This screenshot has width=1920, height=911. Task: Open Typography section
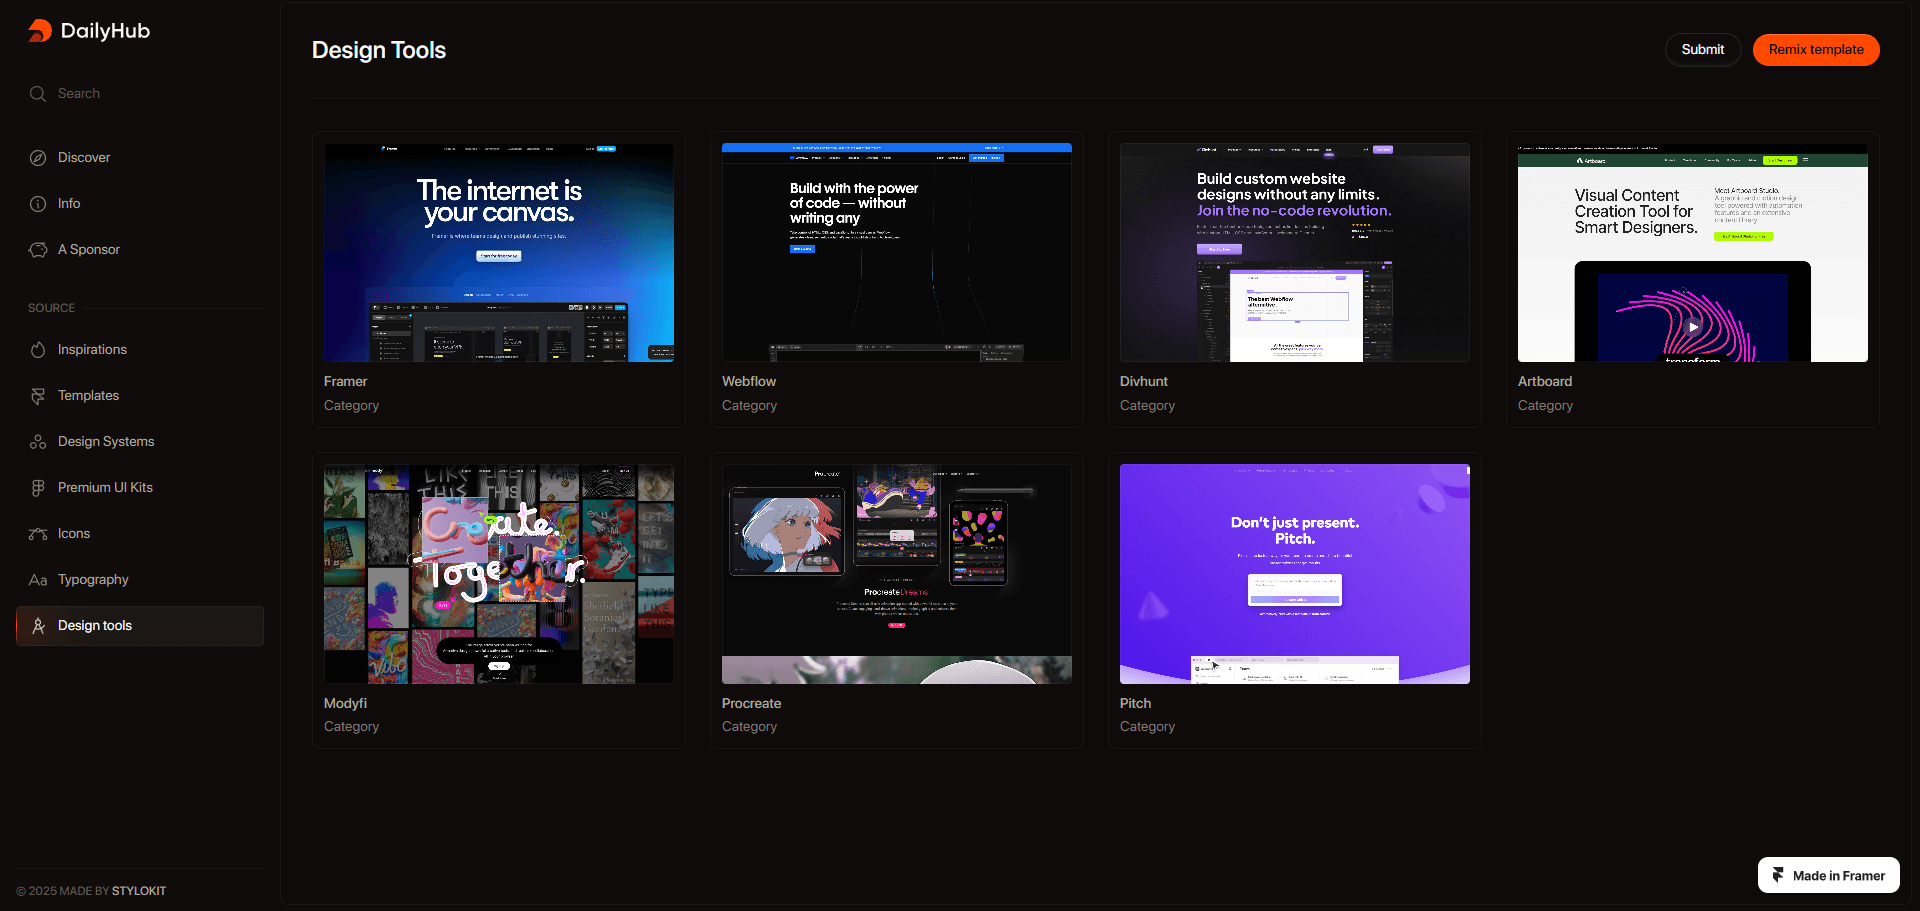140,580
